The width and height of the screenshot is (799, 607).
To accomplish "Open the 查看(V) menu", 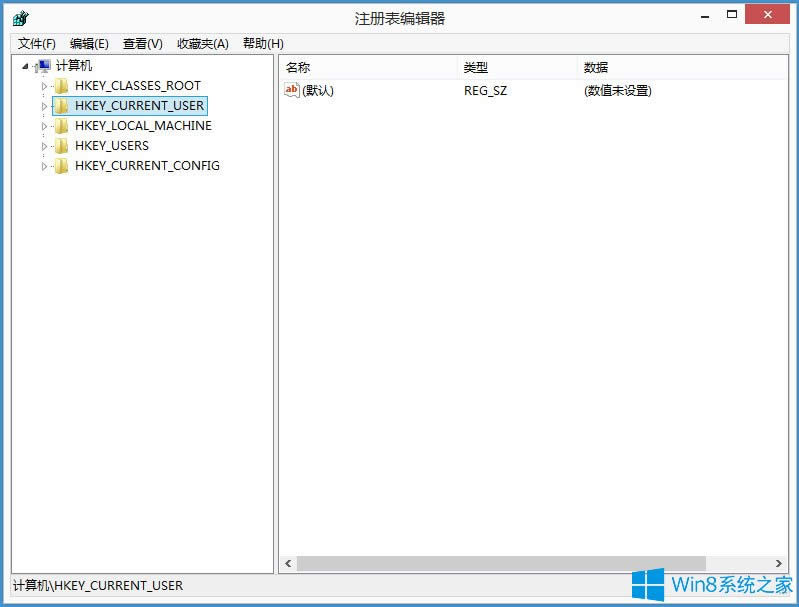I will [143, 44].
